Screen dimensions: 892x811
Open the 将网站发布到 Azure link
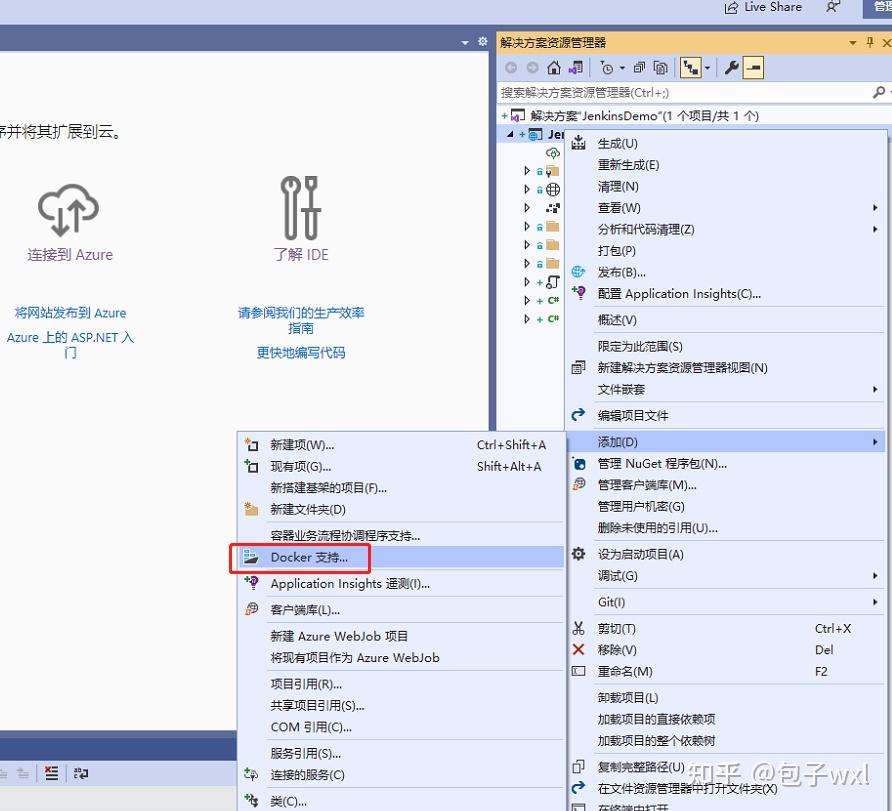pyautogui.click(x=70, y=313)
